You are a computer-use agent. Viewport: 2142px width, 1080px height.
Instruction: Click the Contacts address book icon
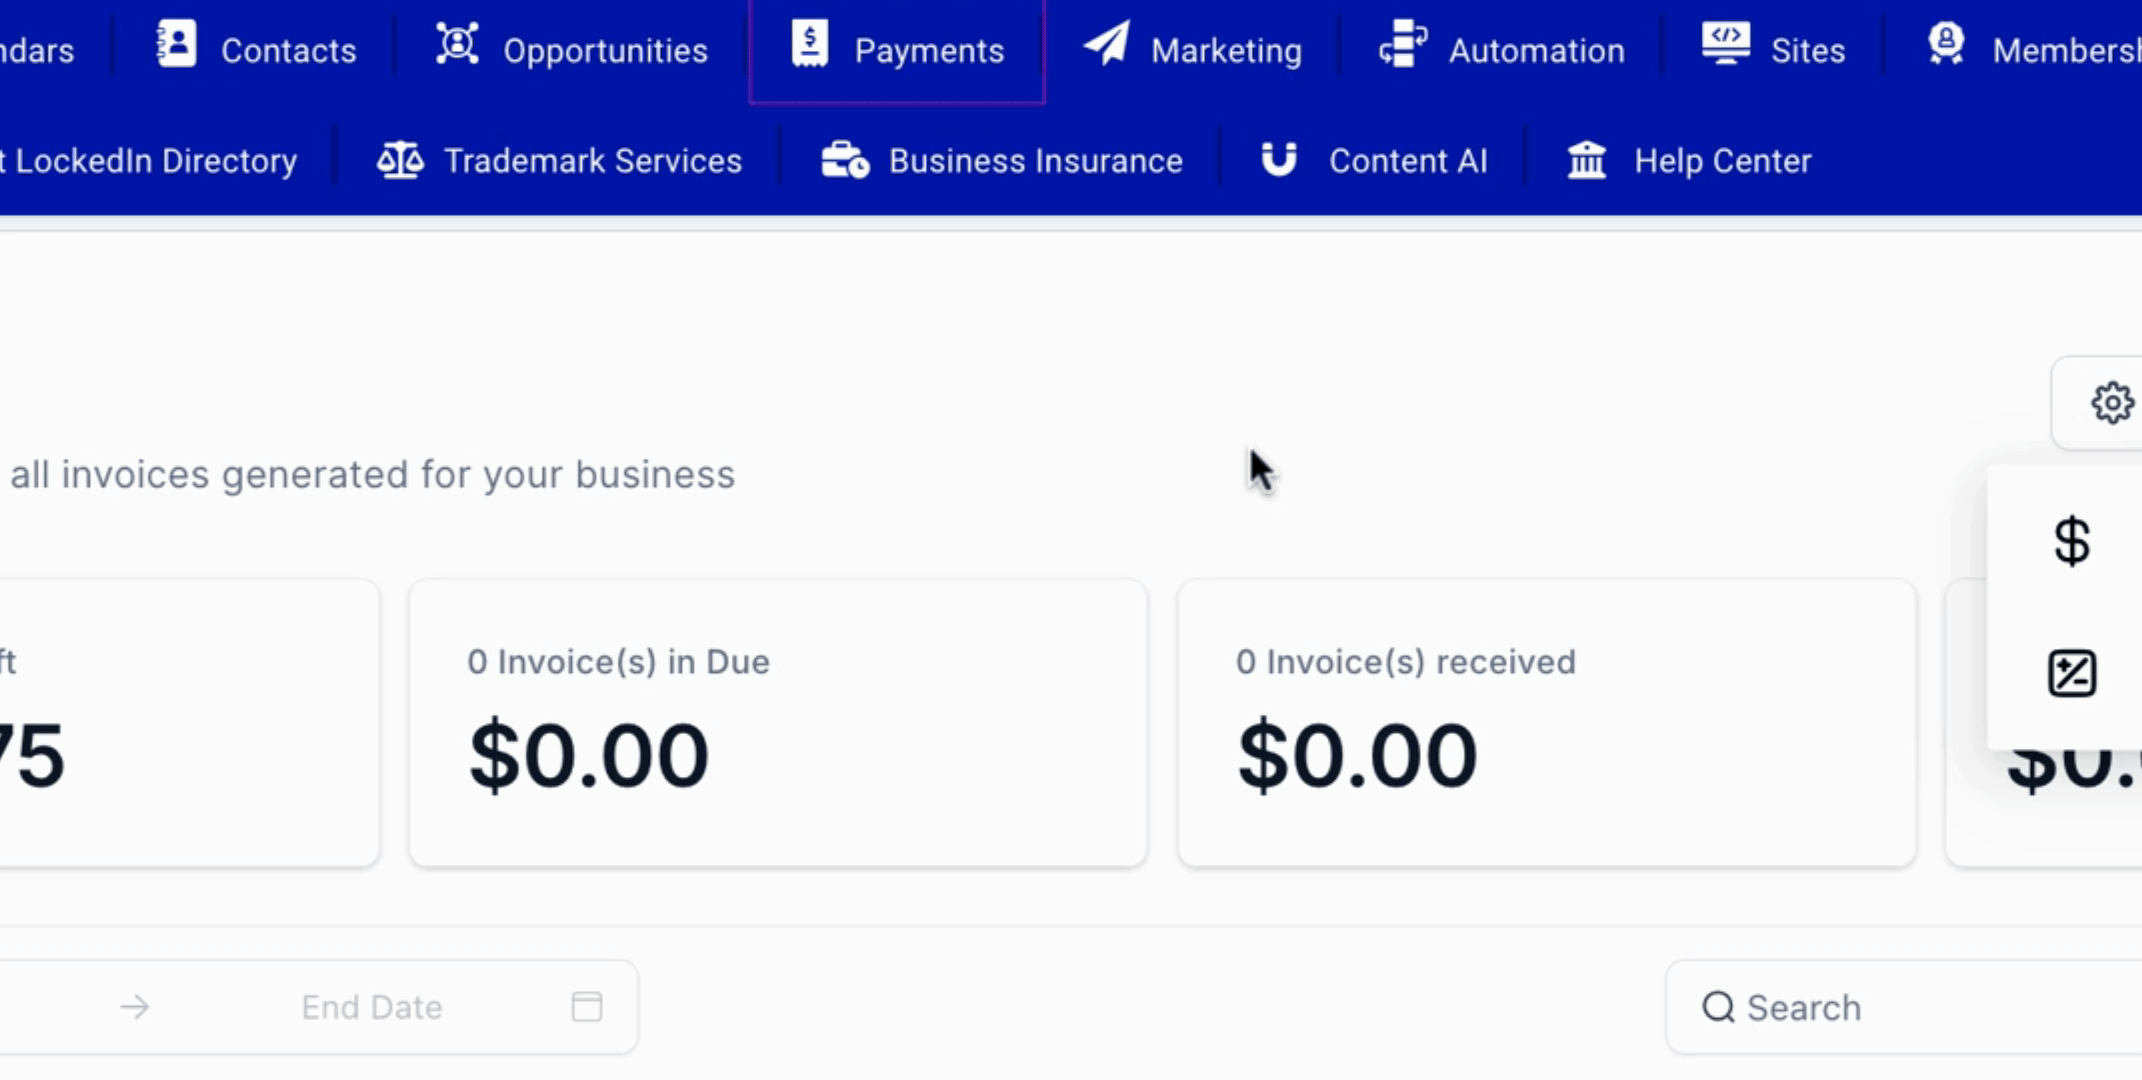point(176,45)
